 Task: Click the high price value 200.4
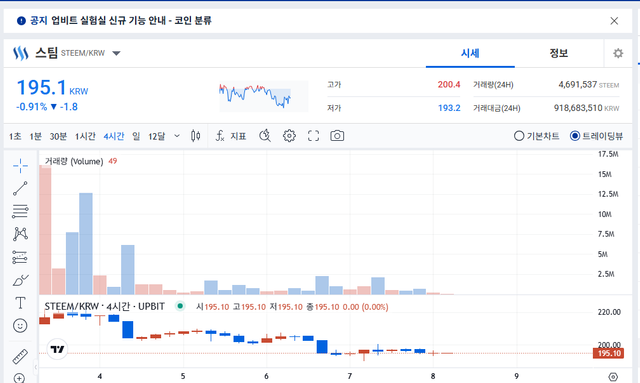coord(449,85)
